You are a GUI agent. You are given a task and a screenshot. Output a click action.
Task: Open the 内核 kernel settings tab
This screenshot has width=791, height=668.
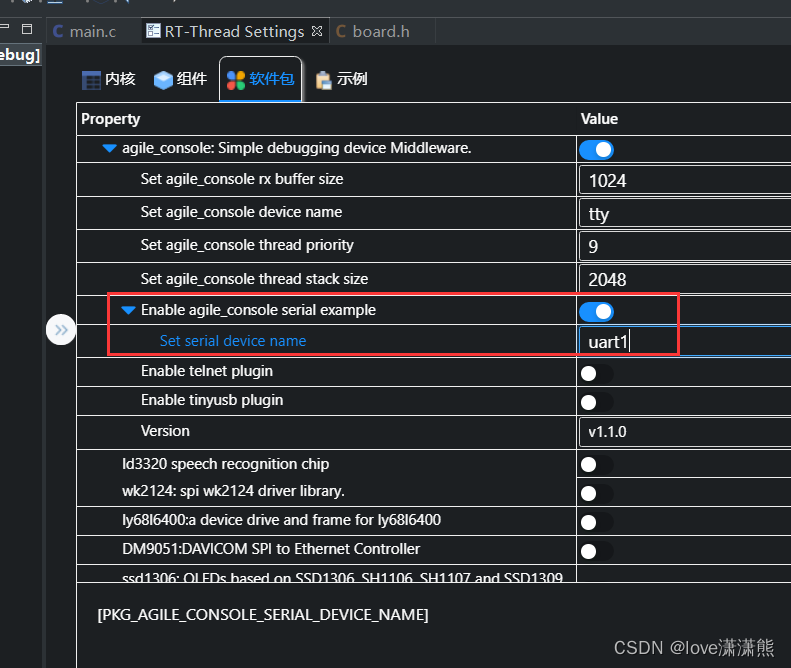point(108,79)
